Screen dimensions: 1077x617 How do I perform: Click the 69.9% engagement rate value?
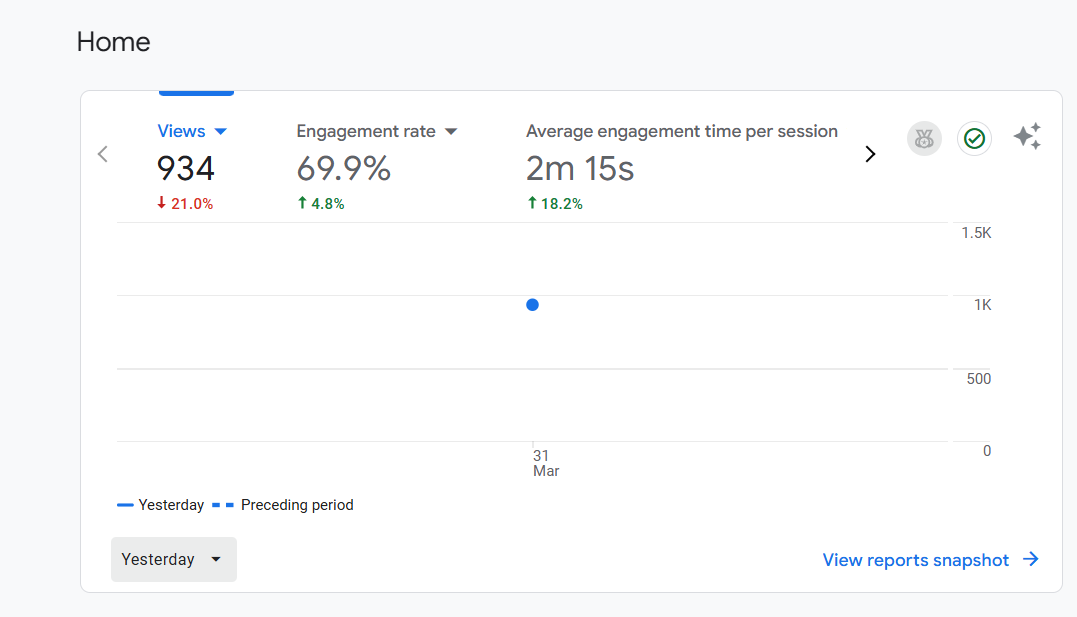(343, 168)
